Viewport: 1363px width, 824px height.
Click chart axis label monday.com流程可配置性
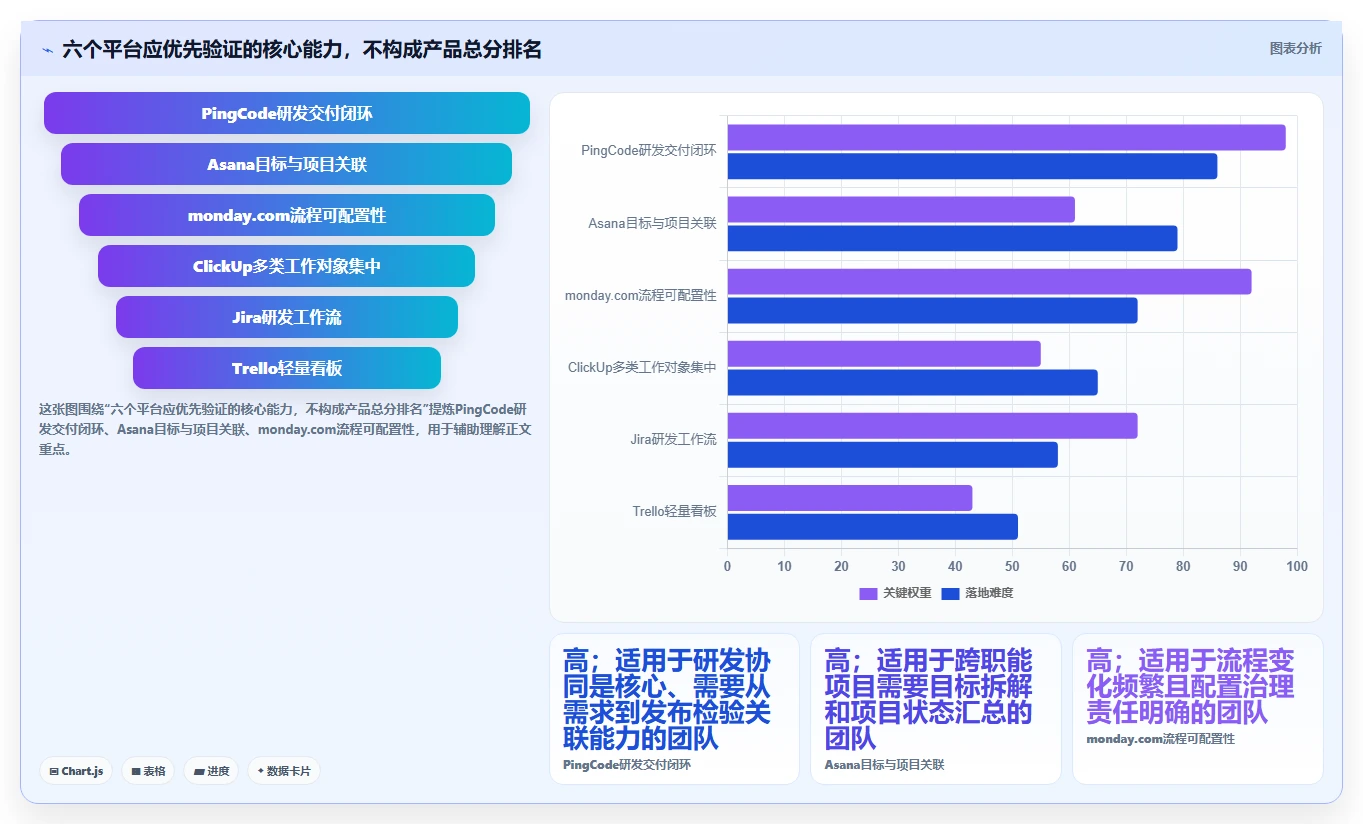(x=641, y=295)
